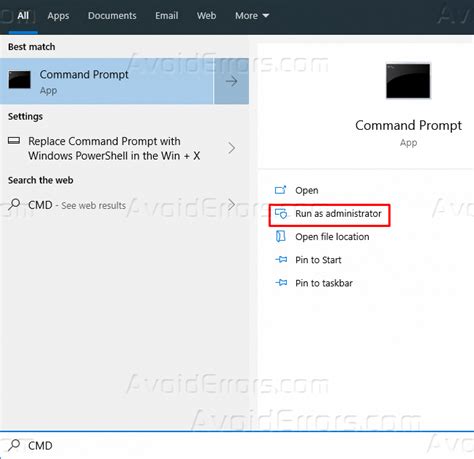Expand chevron for CMD web results
This screenshot has width=474, height=459.
232,204
